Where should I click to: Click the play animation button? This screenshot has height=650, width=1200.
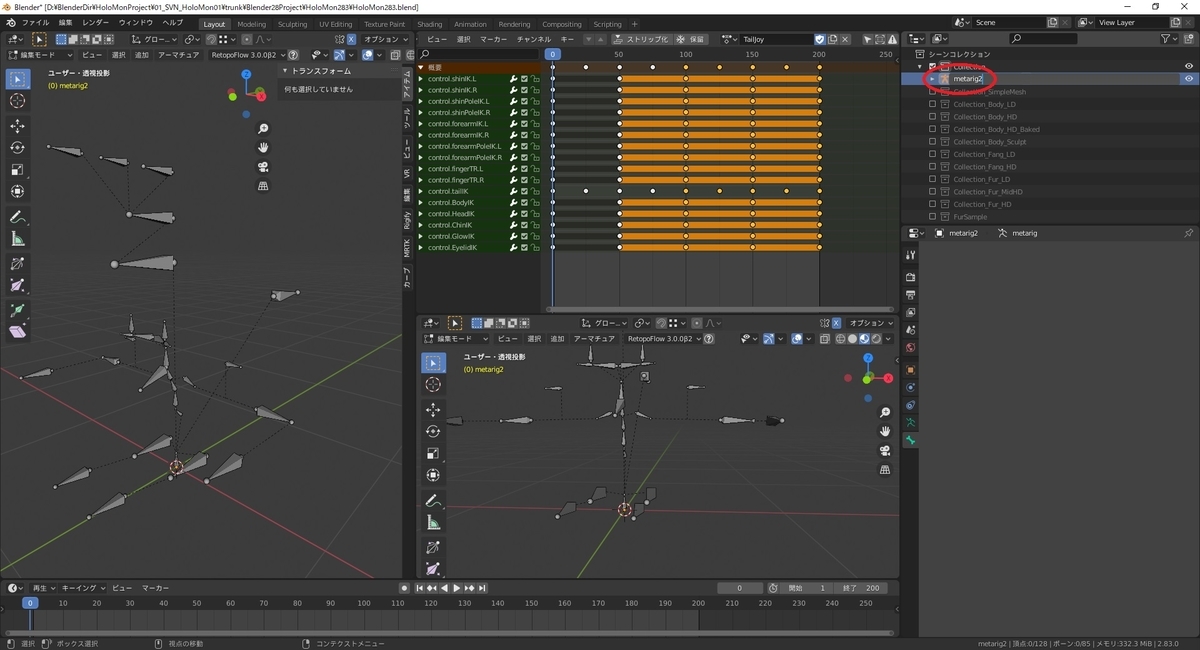pyautogui.click(x=456, y=588)
